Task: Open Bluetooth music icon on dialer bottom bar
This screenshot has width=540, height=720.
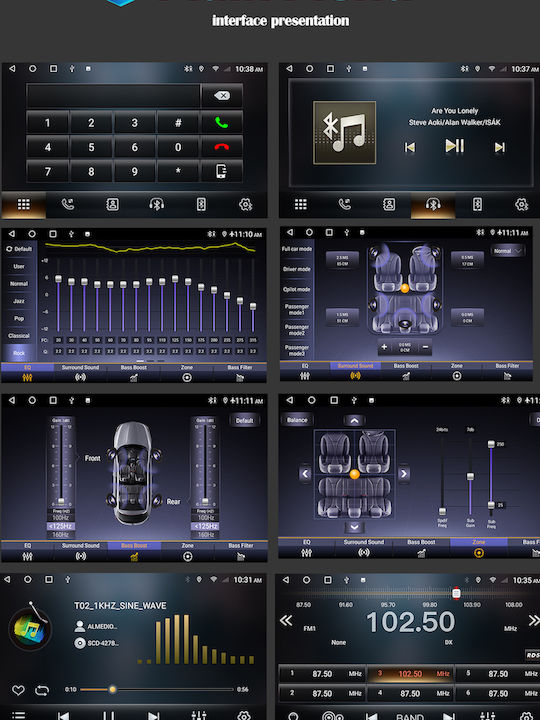Action: 157,204
